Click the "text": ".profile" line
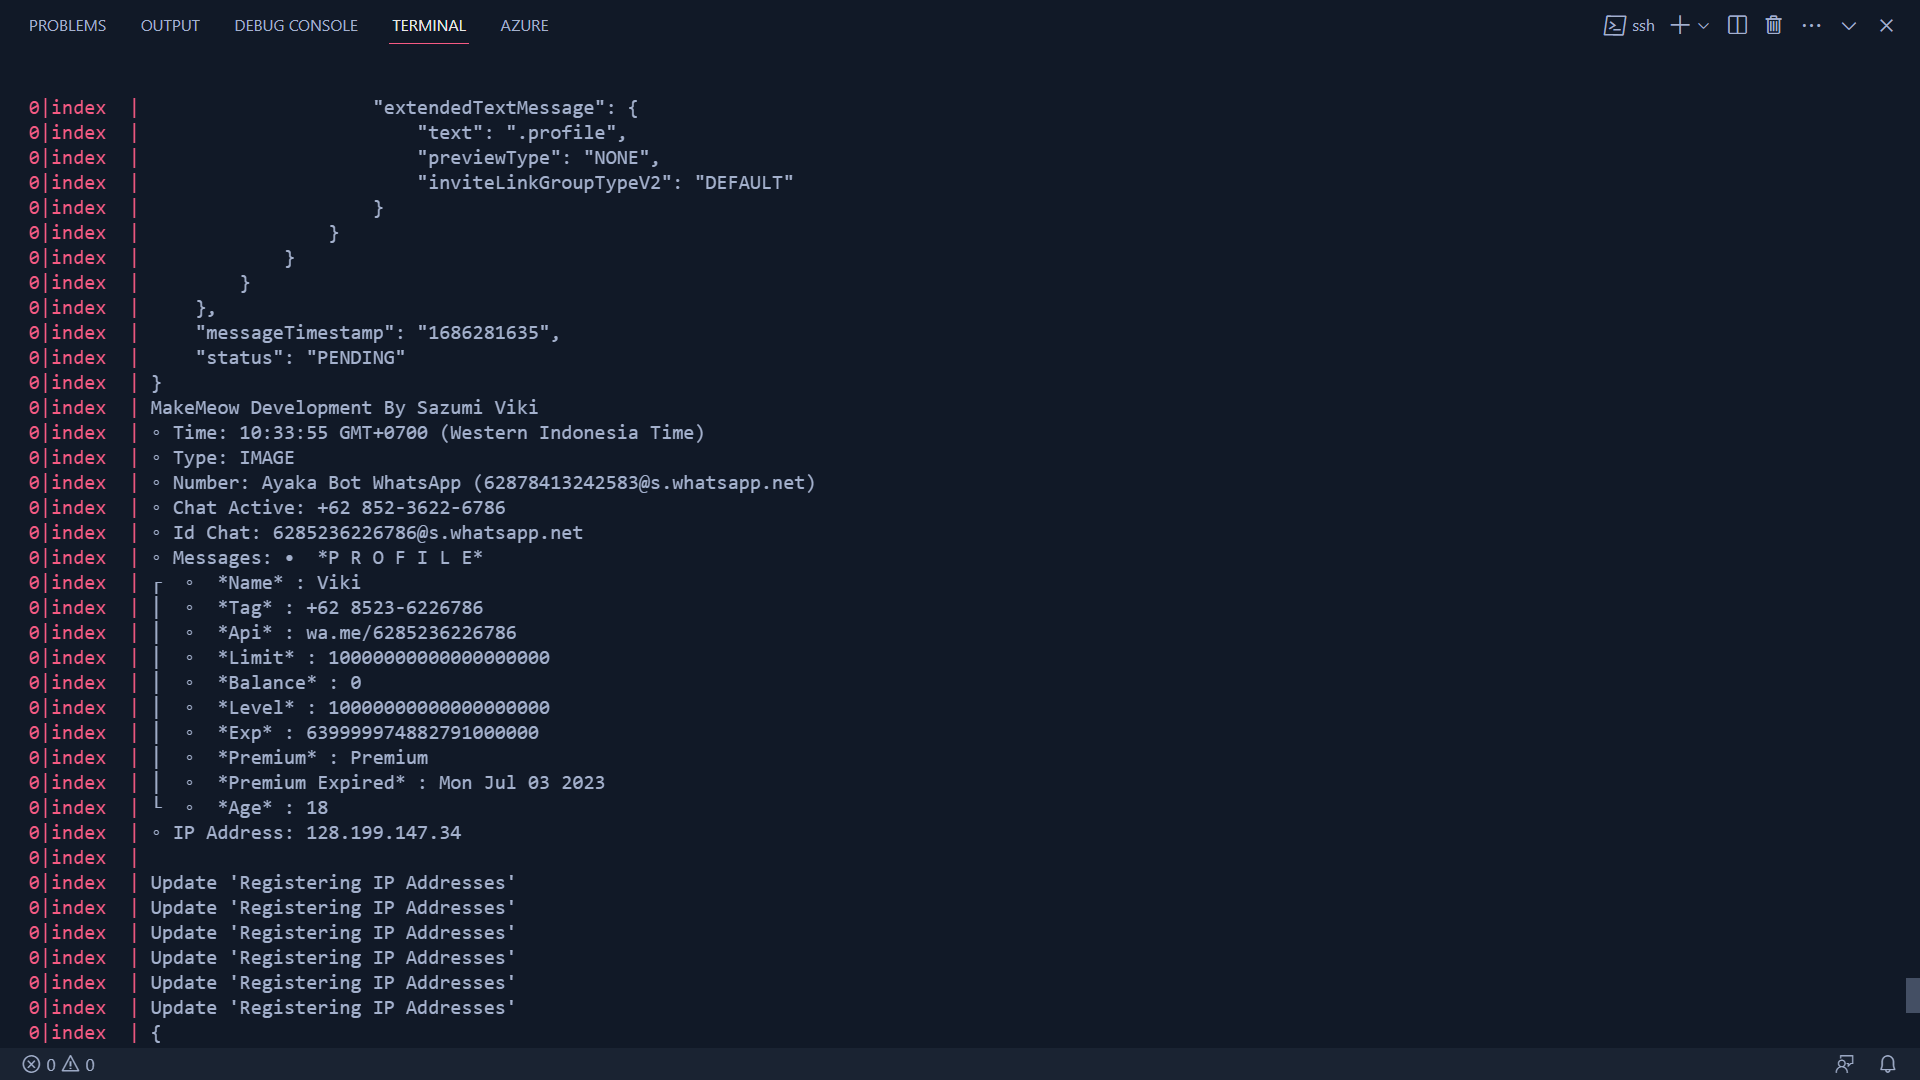Image resolution: width=1920 pixels, height=1080 pixels. pyautogui.click(x=522, y=133)
